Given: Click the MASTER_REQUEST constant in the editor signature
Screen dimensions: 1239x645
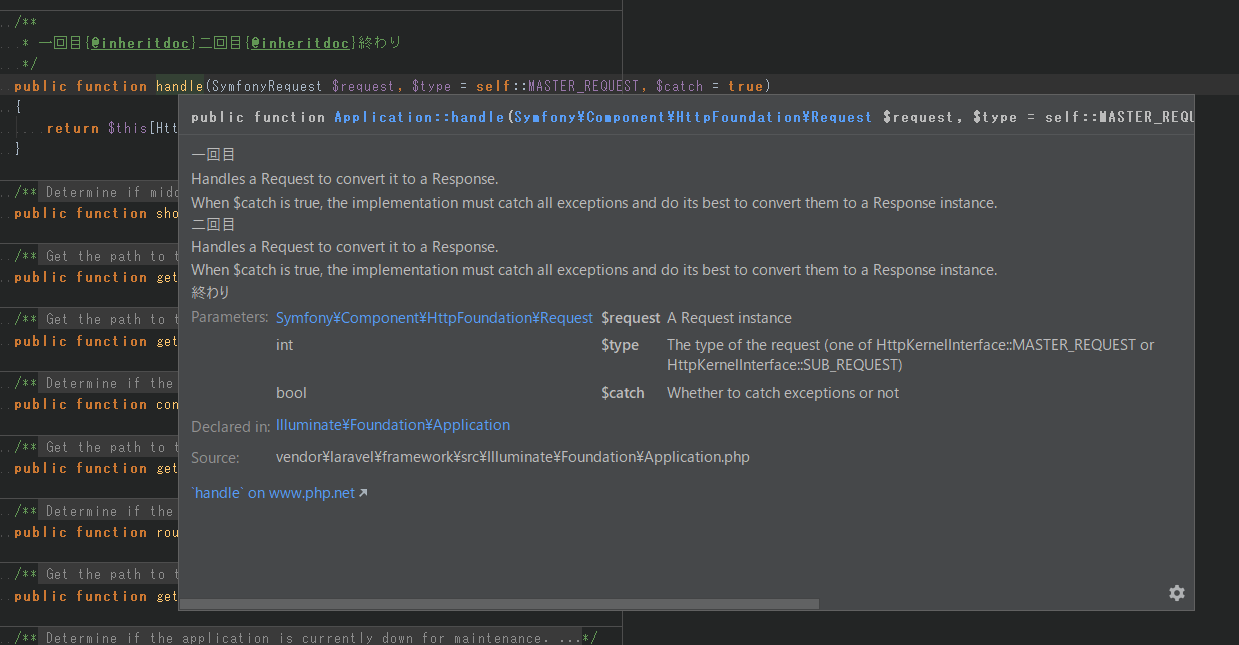Looking at the screenshot, I should click(583, 86).
